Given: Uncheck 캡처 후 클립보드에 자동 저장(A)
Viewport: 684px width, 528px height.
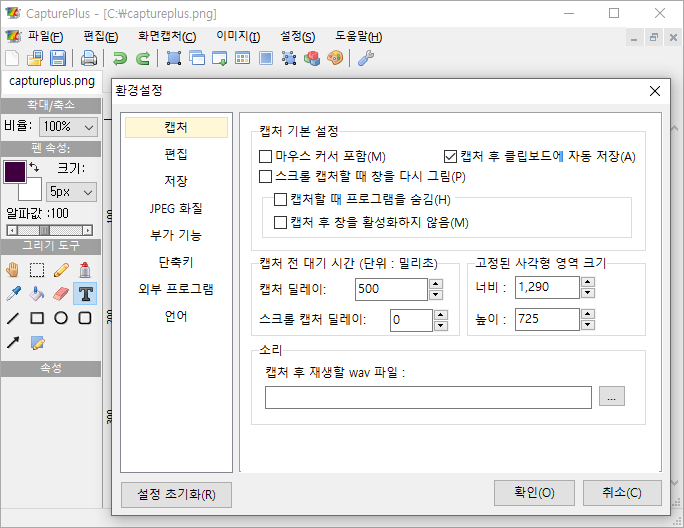Looking at the screenshot, I should 450,157.
